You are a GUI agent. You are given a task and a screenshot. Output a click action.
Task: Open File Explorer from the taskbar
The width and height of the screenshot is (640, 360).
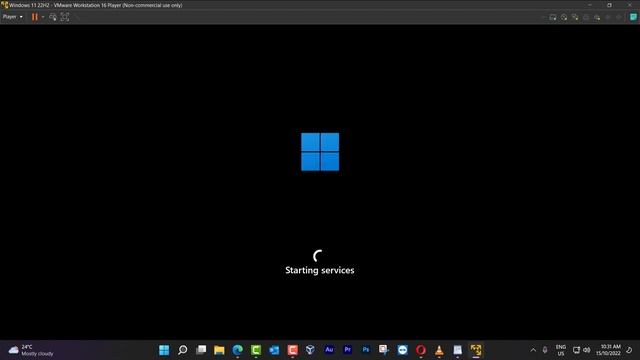click(x=219, y=350)
